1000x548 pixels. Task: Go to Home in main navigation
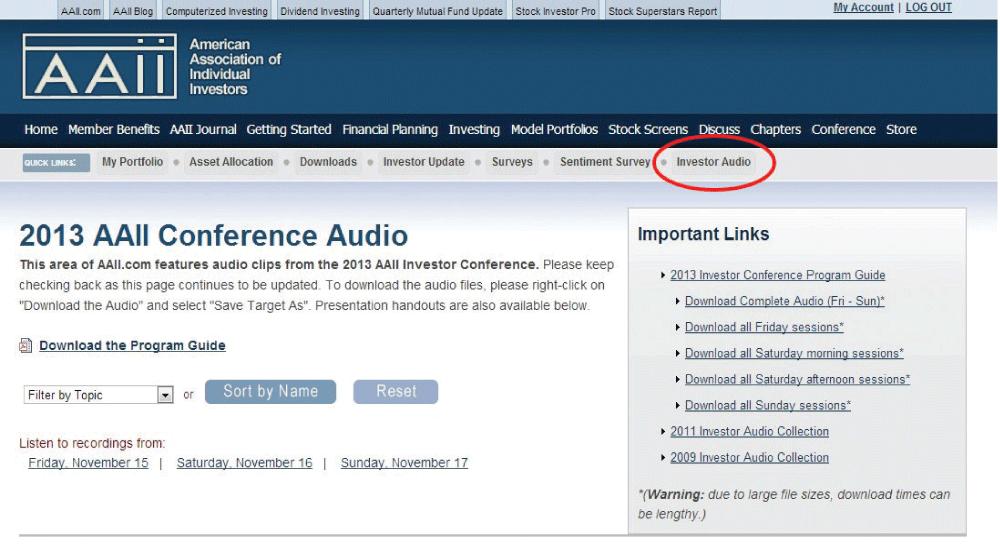[x=41, y=130]
